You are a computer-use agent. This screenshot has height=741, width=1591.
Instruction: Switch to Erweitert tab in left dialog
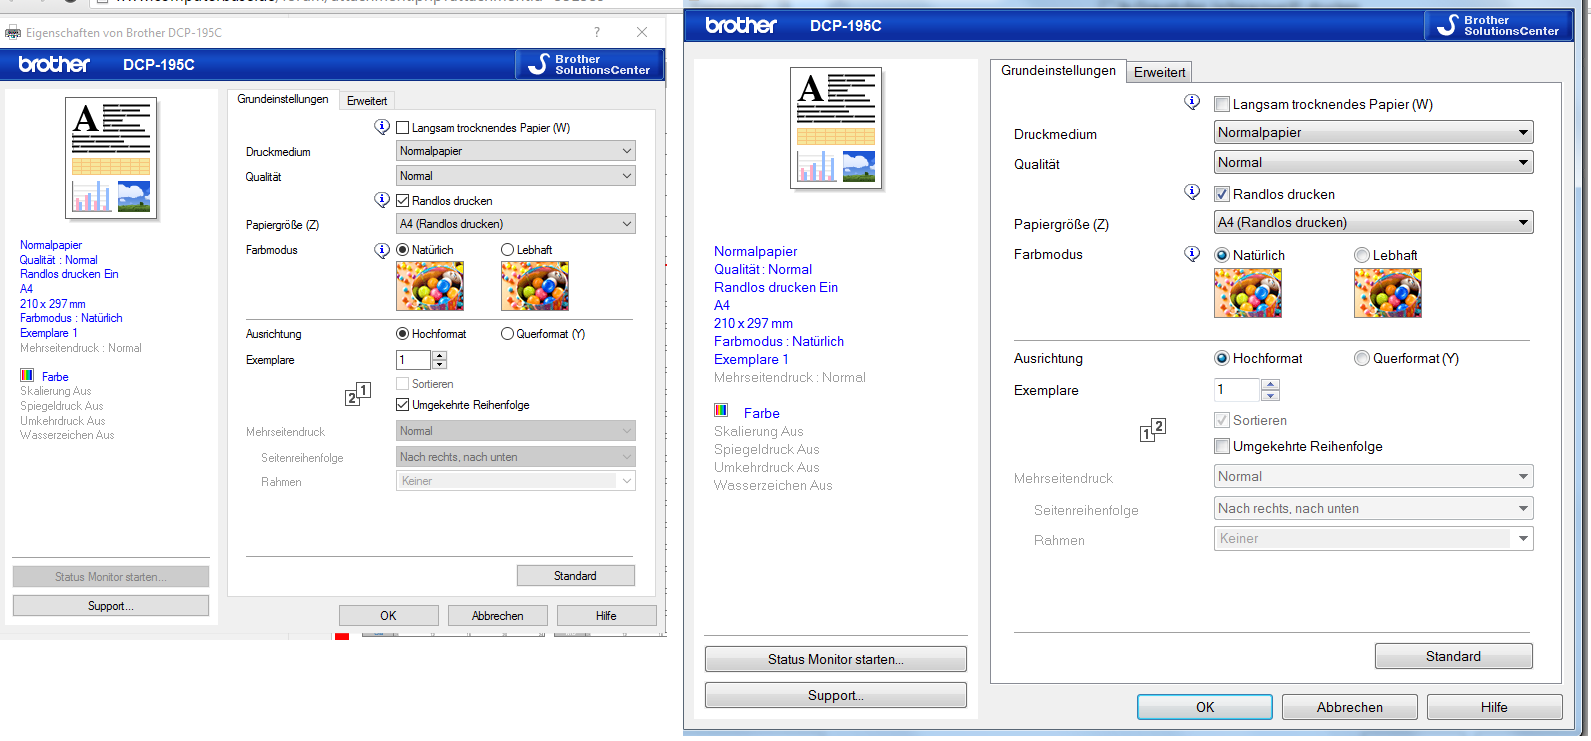pos(367,101)
